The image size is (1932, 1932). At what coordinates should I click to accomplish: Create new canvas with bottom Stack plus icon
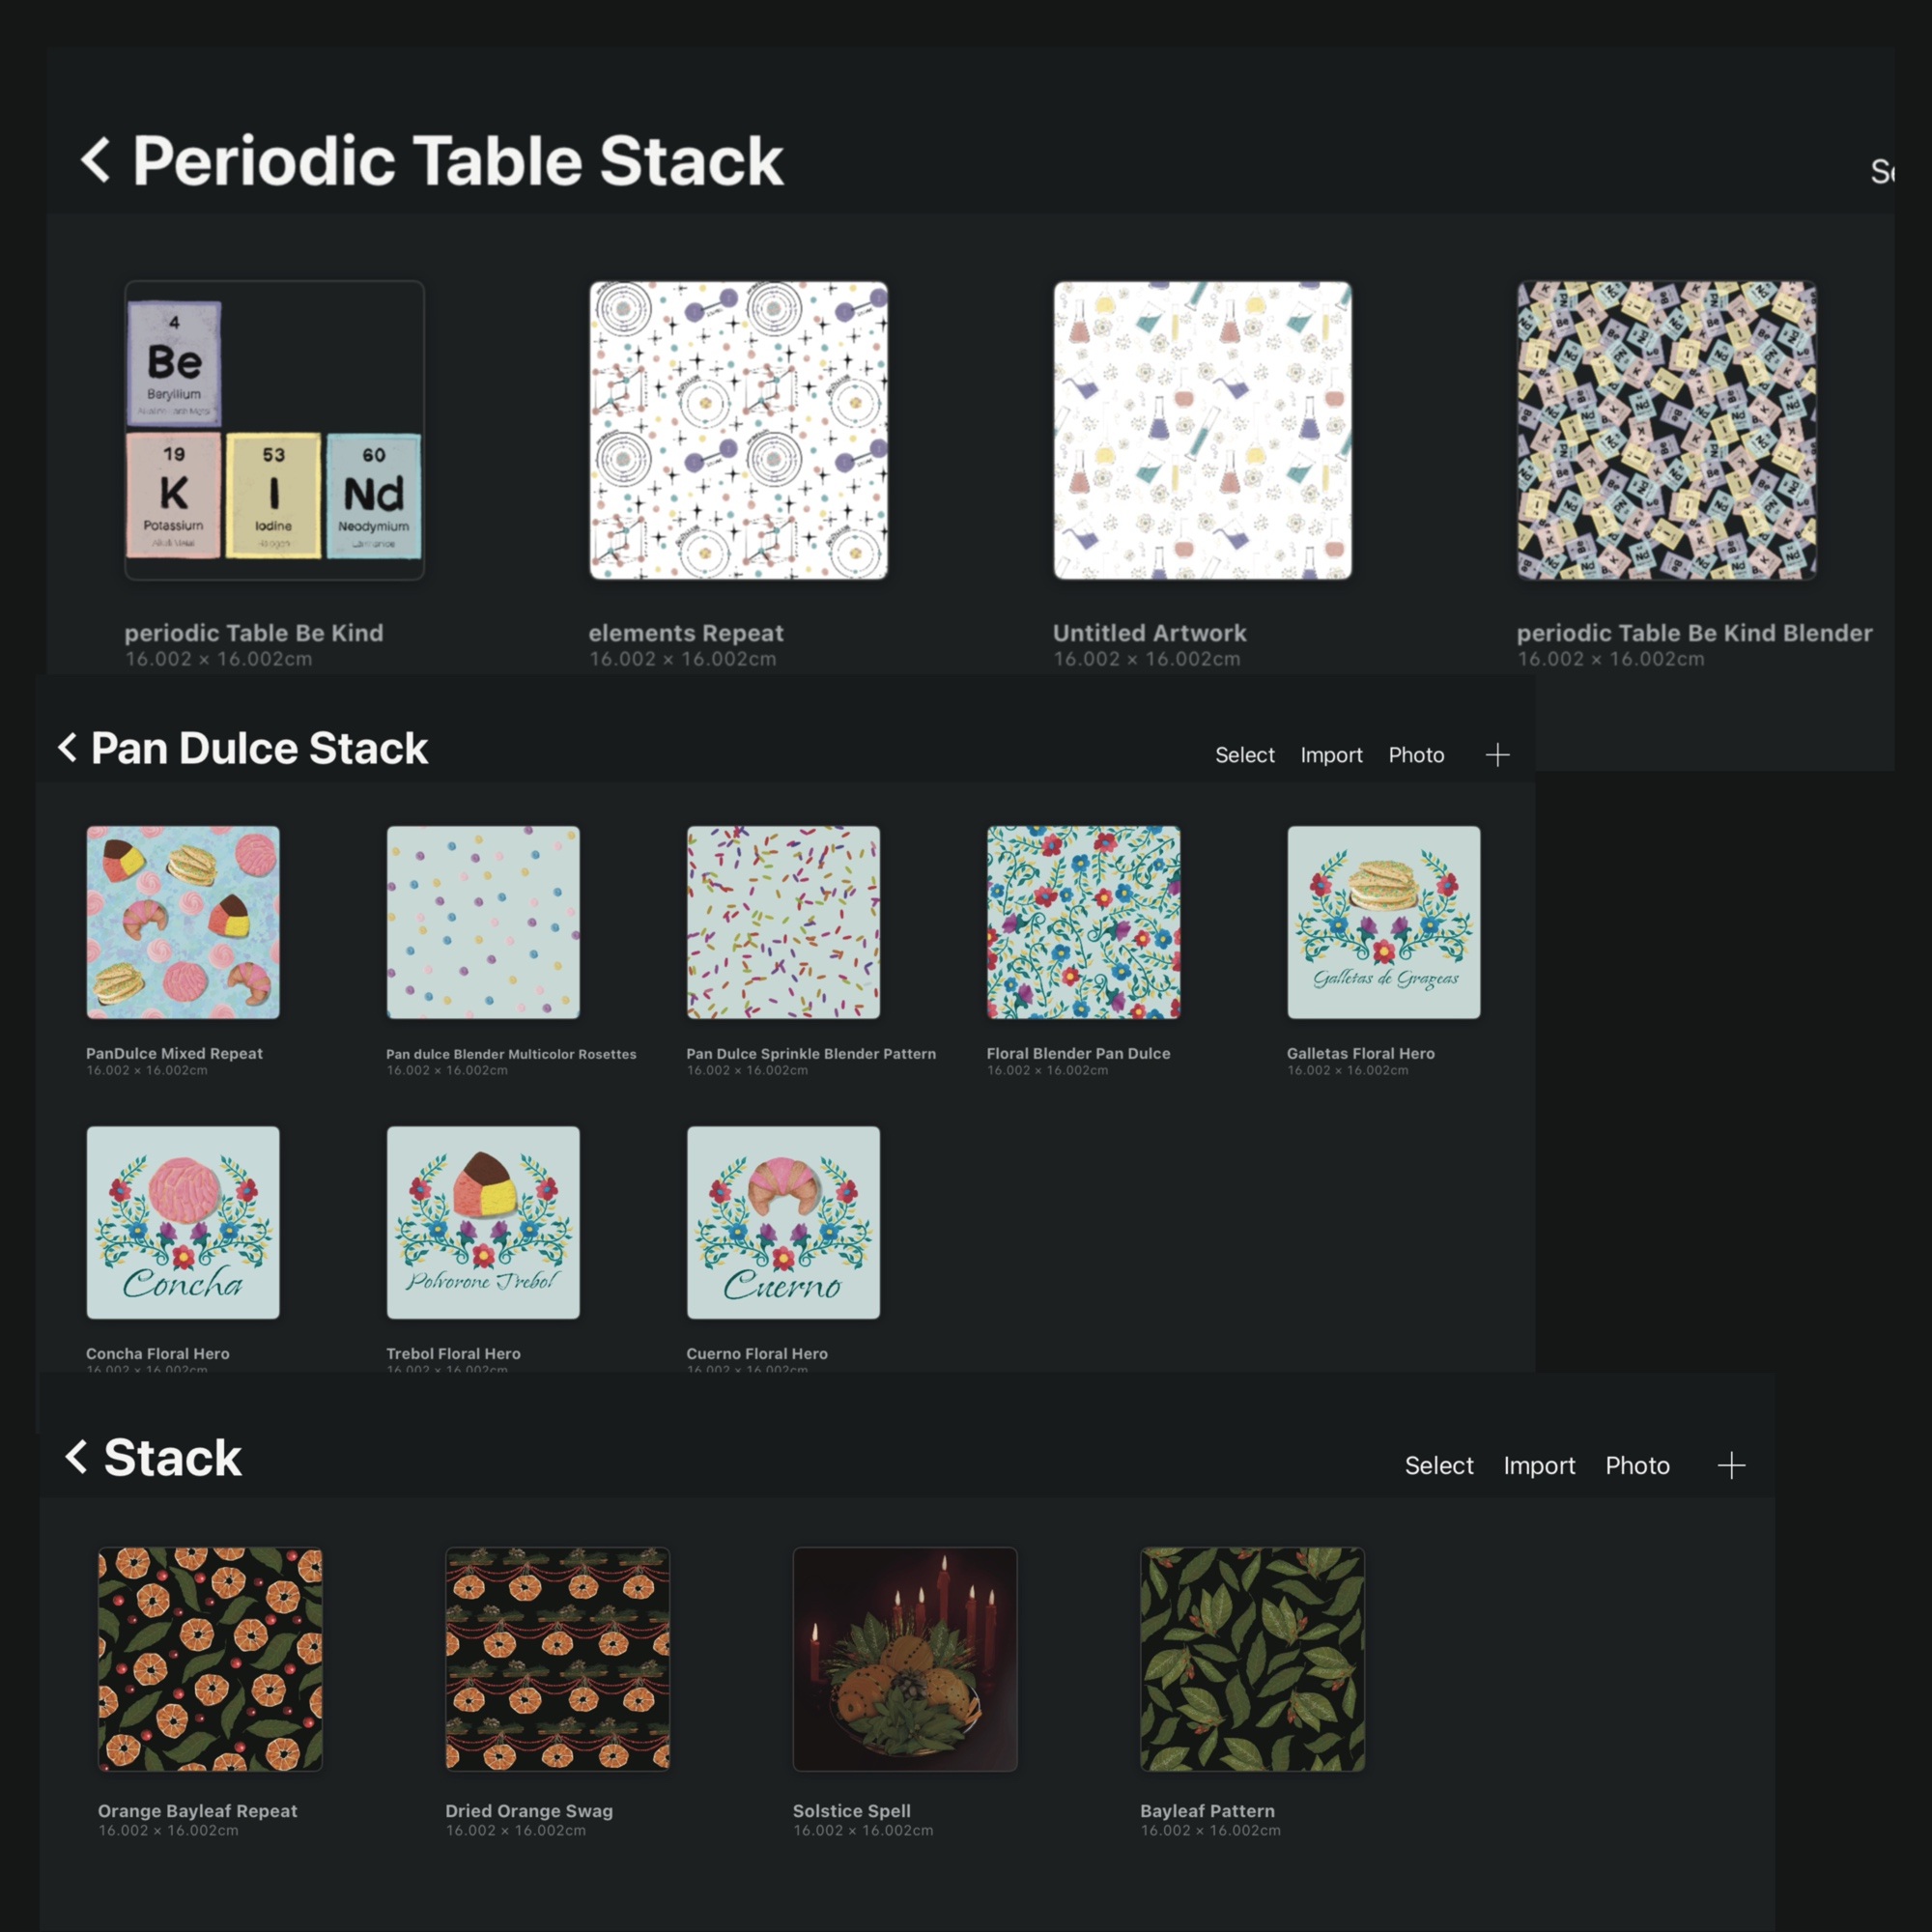tap(1731, 1465)
